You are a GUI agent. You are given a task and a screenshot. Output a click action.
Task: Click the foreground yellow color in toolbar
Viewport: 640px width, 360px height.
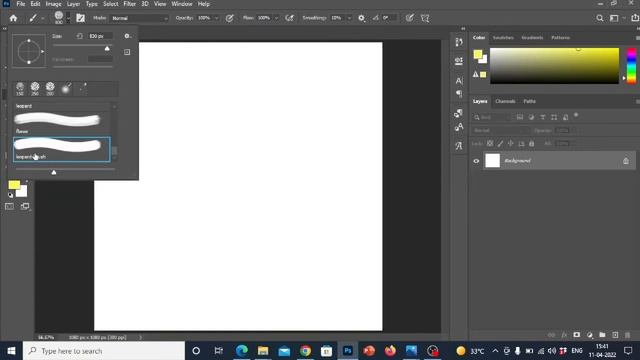[14, 185]
